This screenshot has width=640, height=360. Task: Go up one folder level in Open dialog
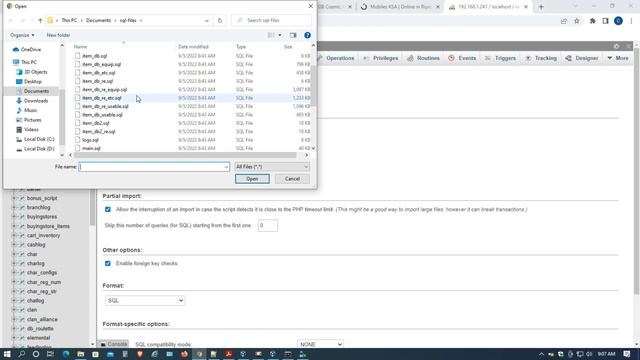(40, 20)
